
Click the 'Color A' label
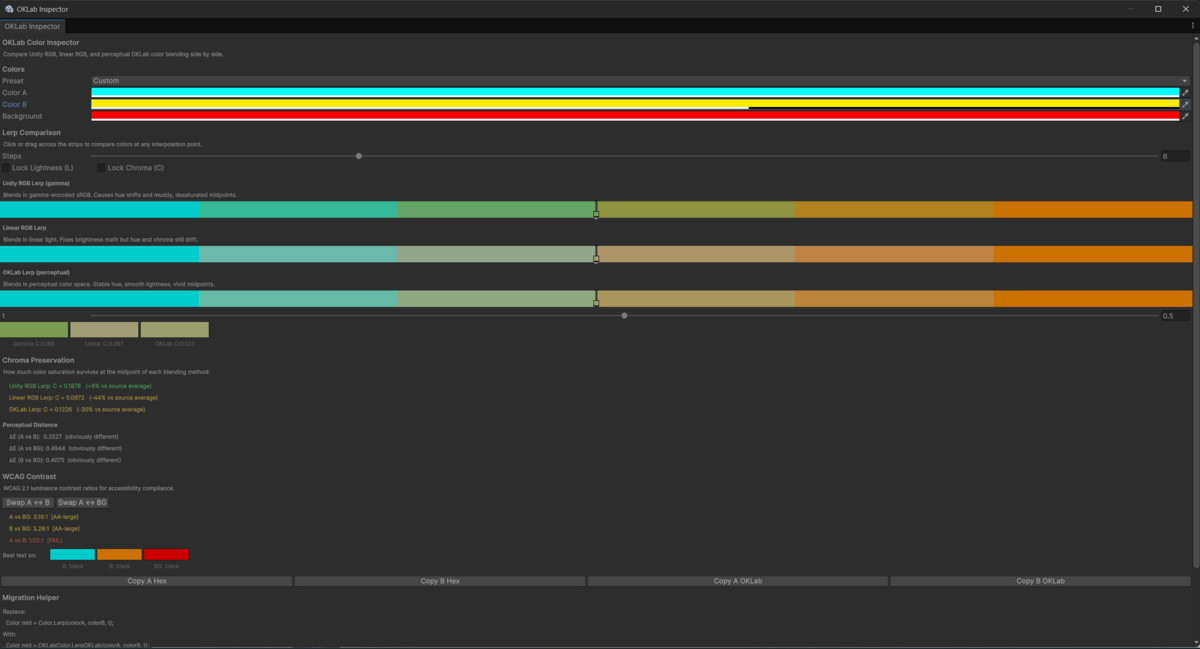14,92
